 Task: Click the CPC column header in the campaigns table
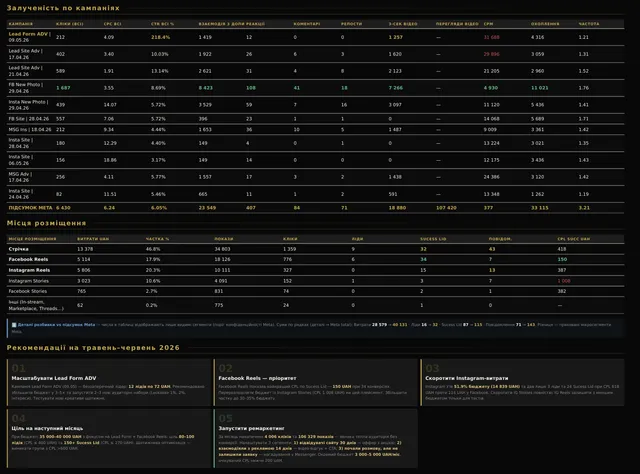pyautogui.click(x=112, y=24)
